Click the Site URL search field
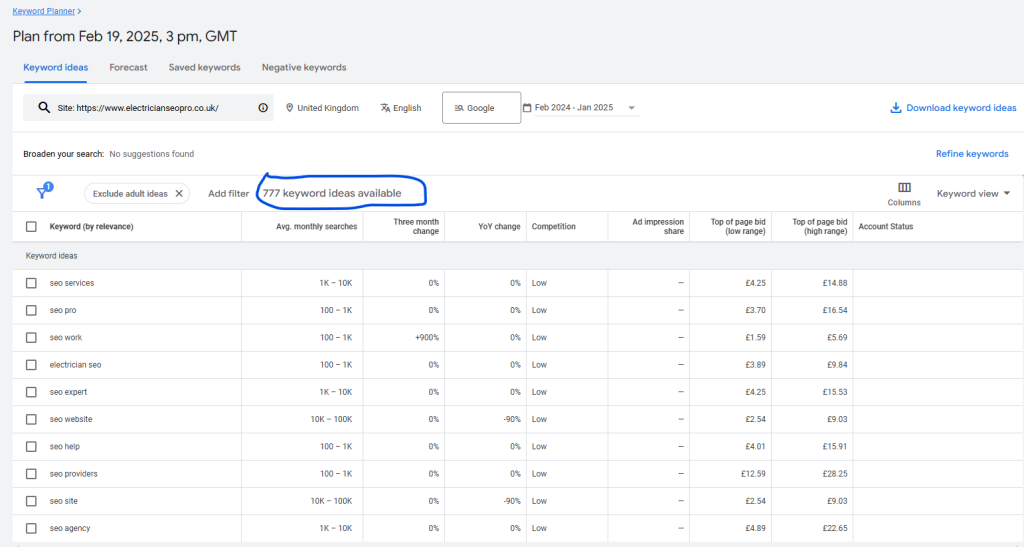 148,108
